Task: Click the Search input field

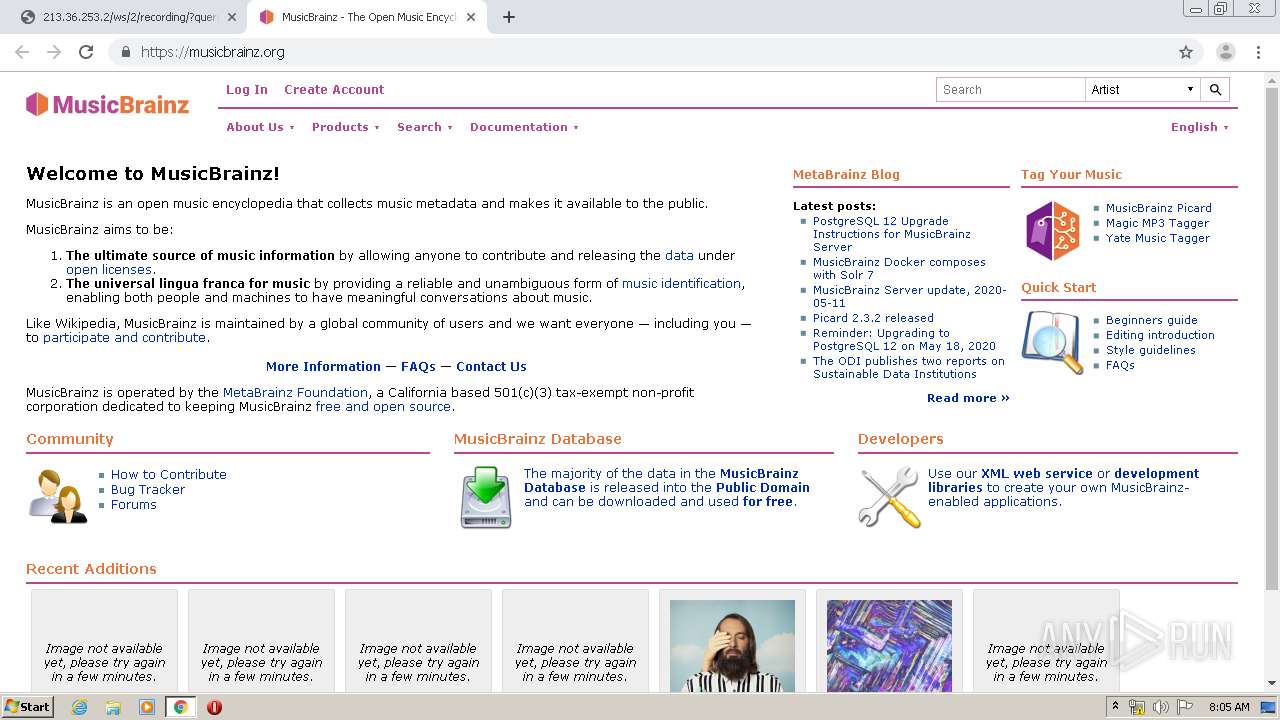Action: 1011,90
